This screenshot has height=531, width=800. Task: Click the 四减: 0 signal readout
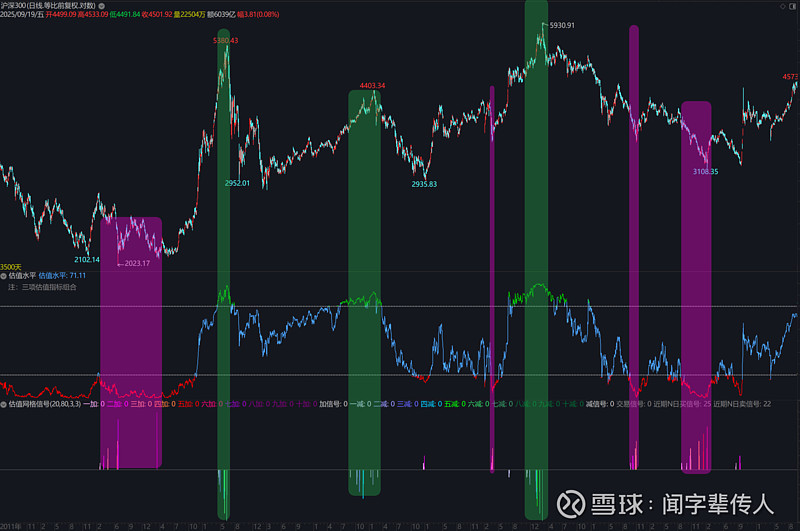tap(431, 404)
